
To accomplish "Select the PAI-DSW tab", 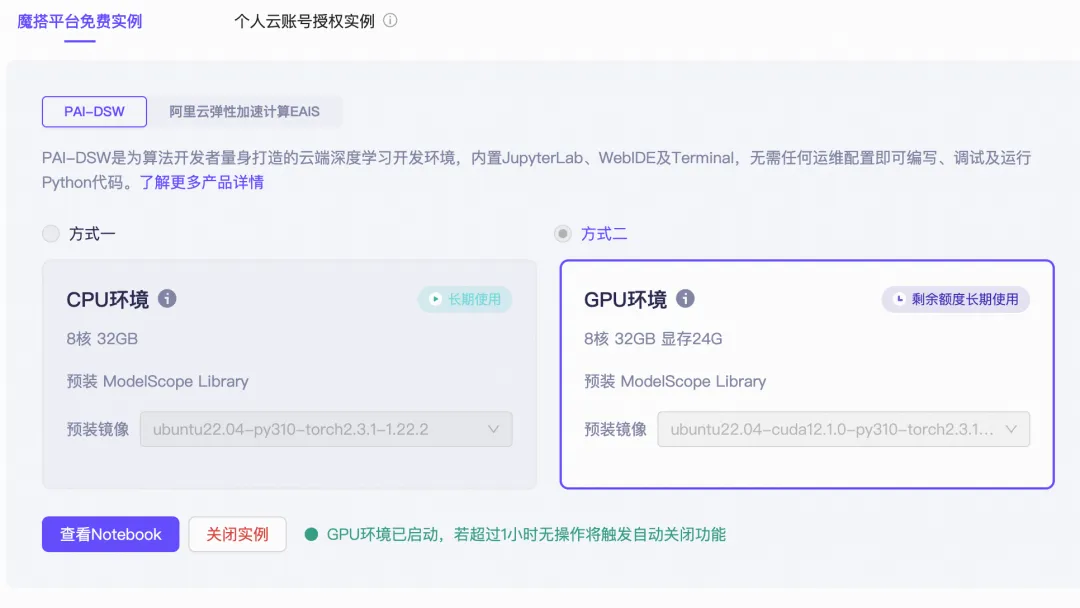I will point(94,112).
